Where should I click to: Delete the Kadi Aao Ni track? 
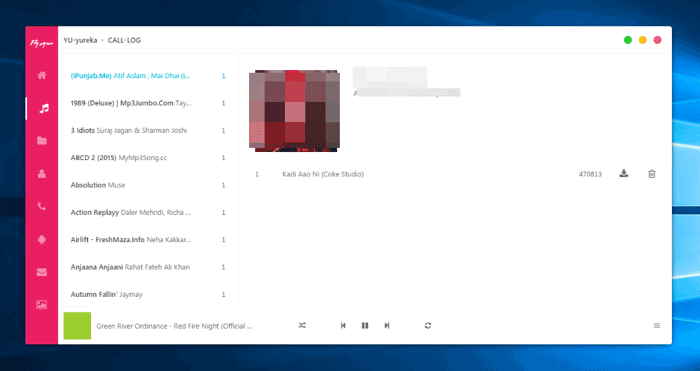point(652,174)
